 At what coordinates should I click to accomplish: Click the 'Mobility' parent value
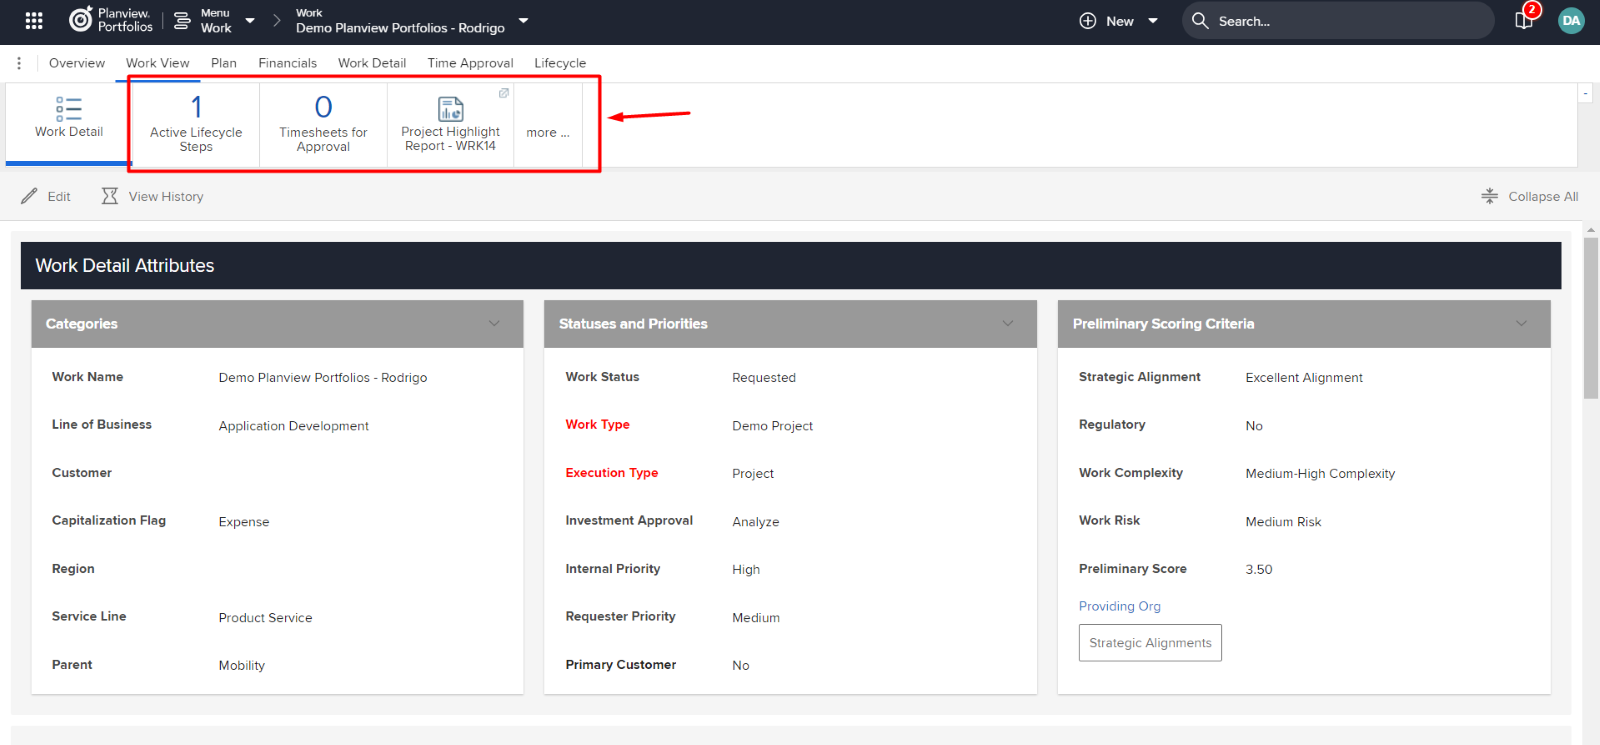[242, 666]
